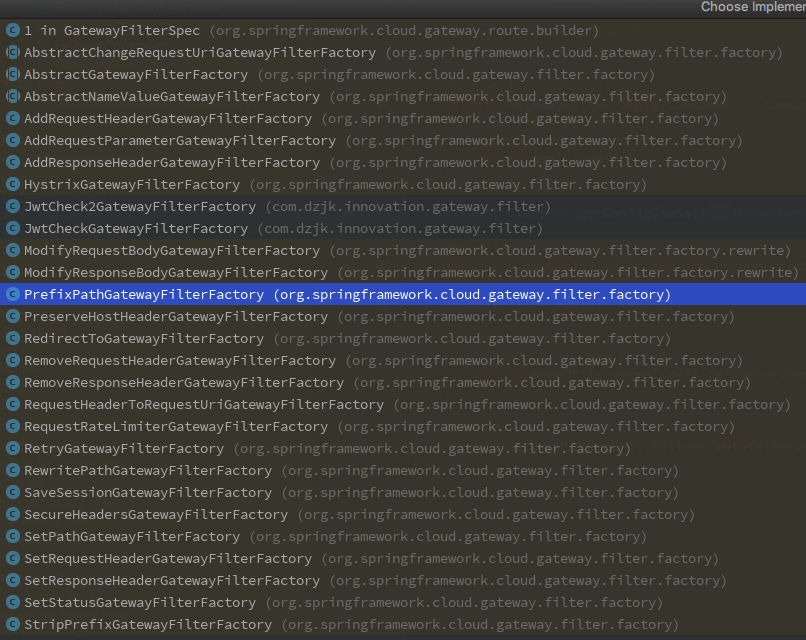Viewport: 806px width, 640px height.
Task: Pick ModifyResponseBodyGatewayFilterFactory entry
Action: tap(403, 272)
